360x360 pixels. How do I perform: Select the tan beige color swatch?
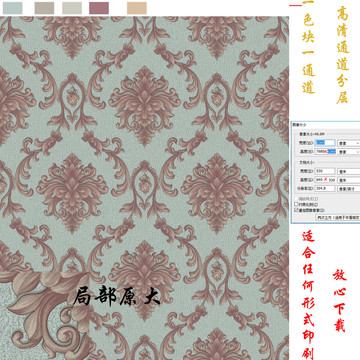(137, 8)
